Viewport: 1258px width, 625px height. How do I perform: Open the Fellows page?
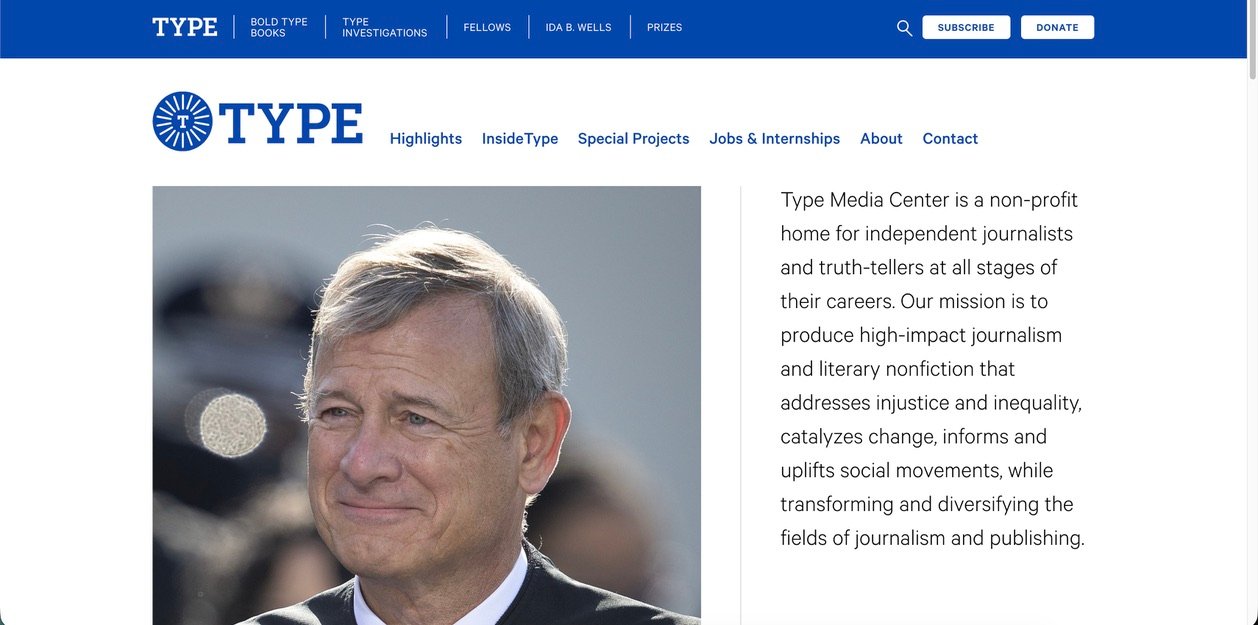pos(487,27)
